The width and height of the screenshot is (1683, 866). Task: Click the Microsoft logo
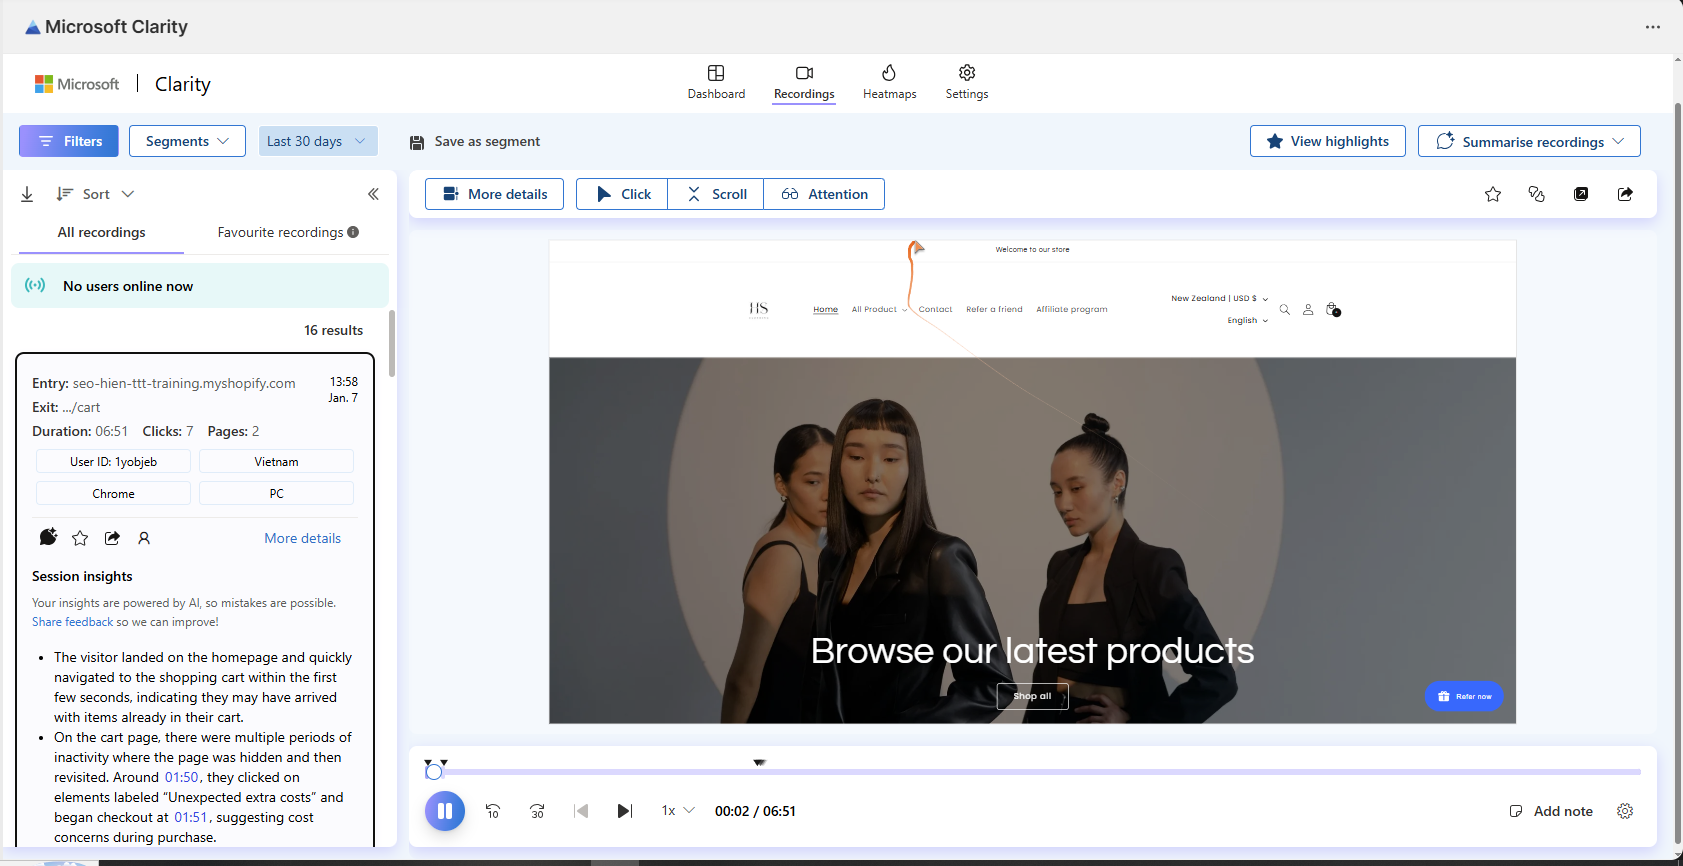(77, 84)
